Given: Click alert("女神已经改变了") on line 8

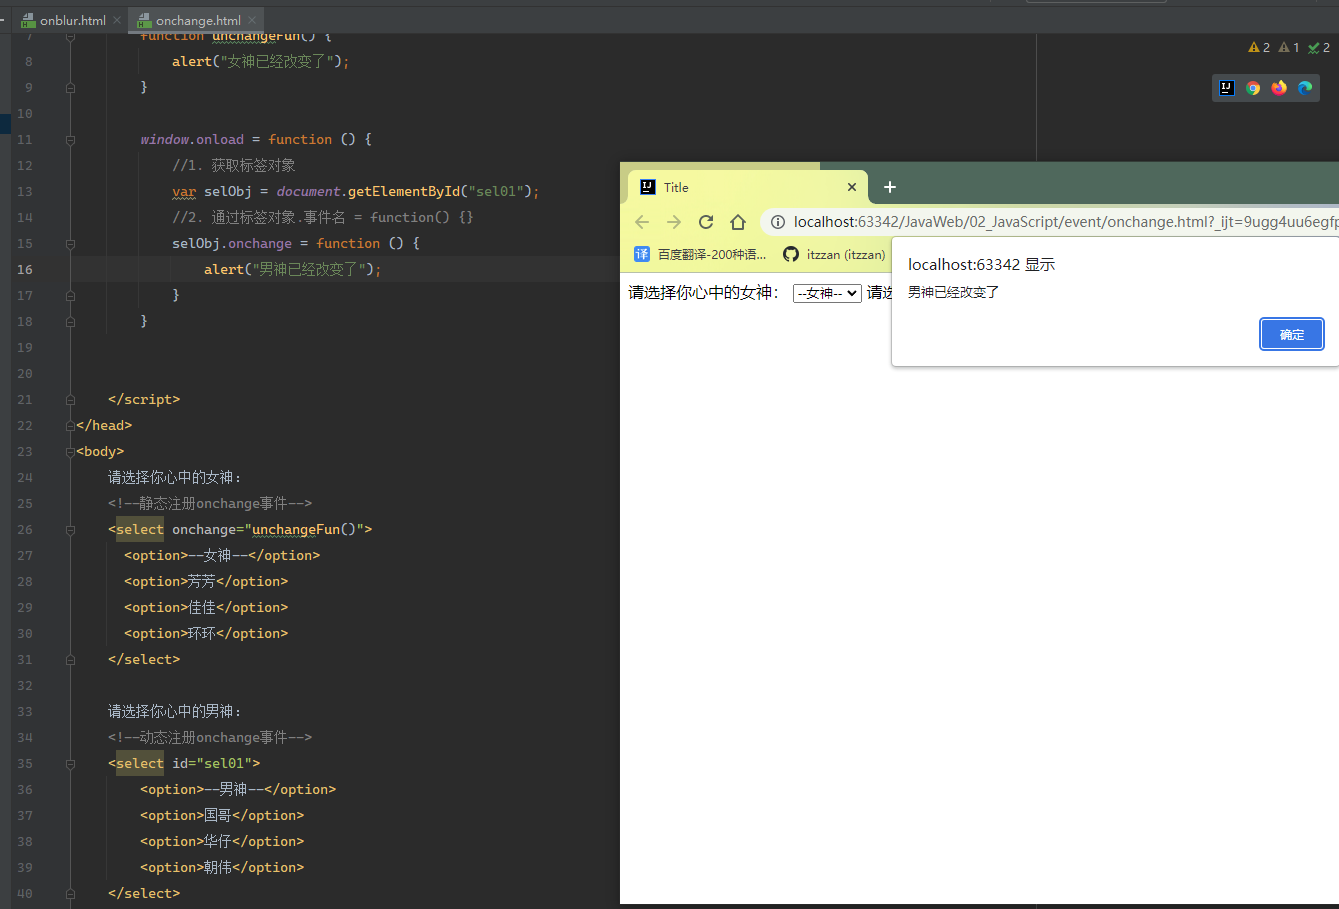Looking at the screenshot, I should (260, 61).
